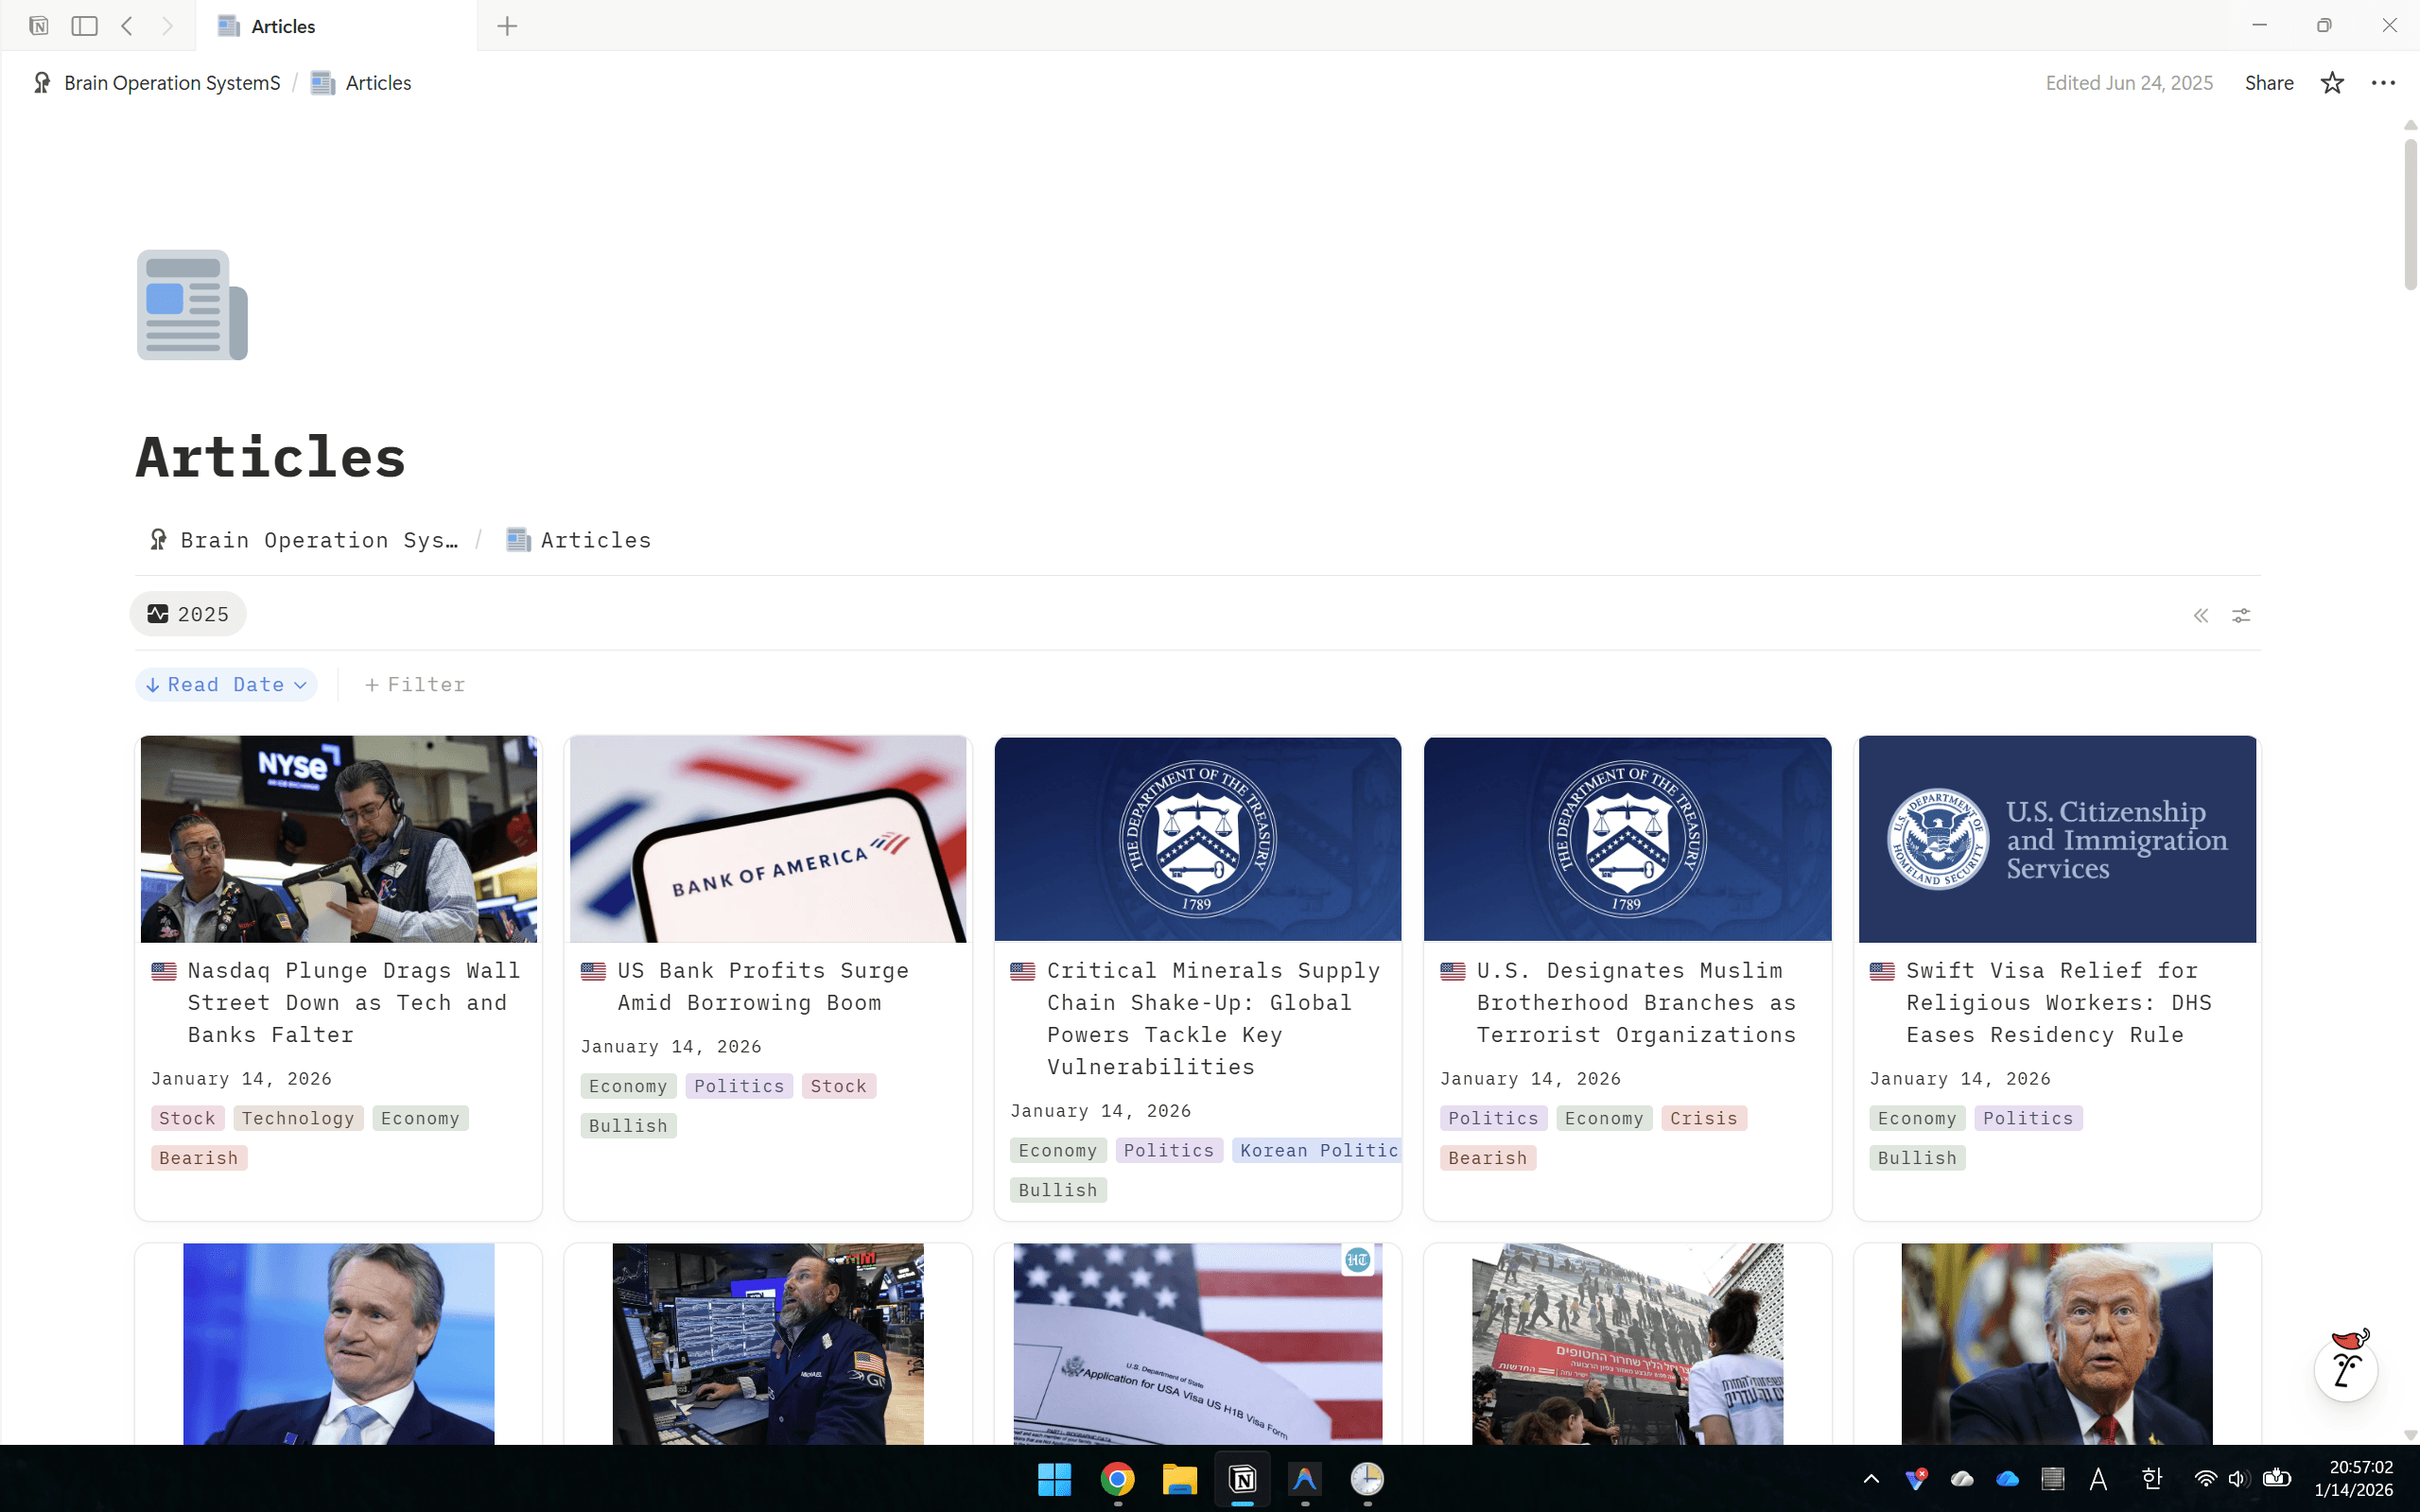Image resolution: width=2420 pixels, height=1512 pixels.
Task: Open a new tab with the plus icon
Action: (x=507, y=26)
